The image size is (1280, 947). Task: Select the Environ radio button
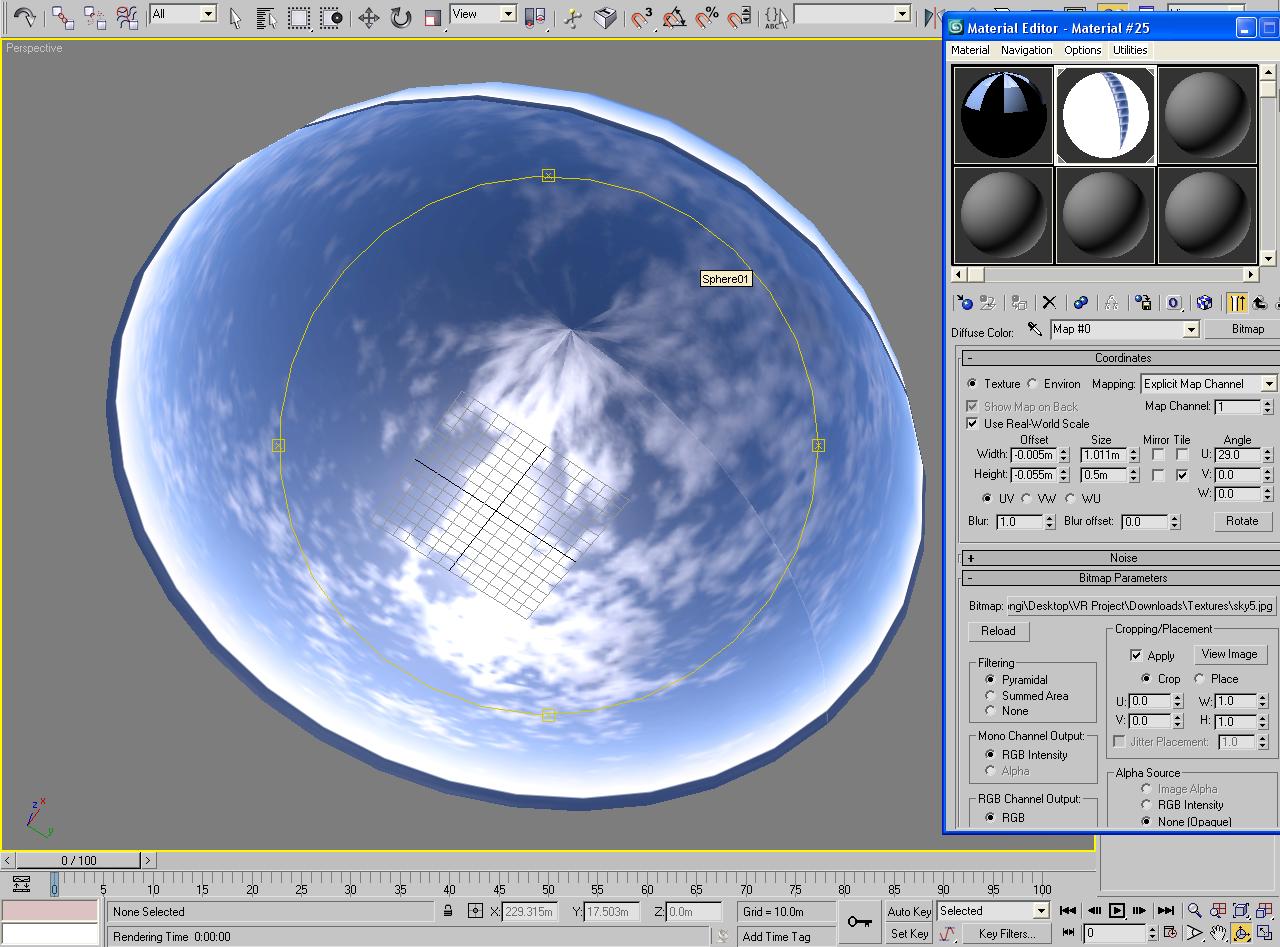(x=1032, y=384)
